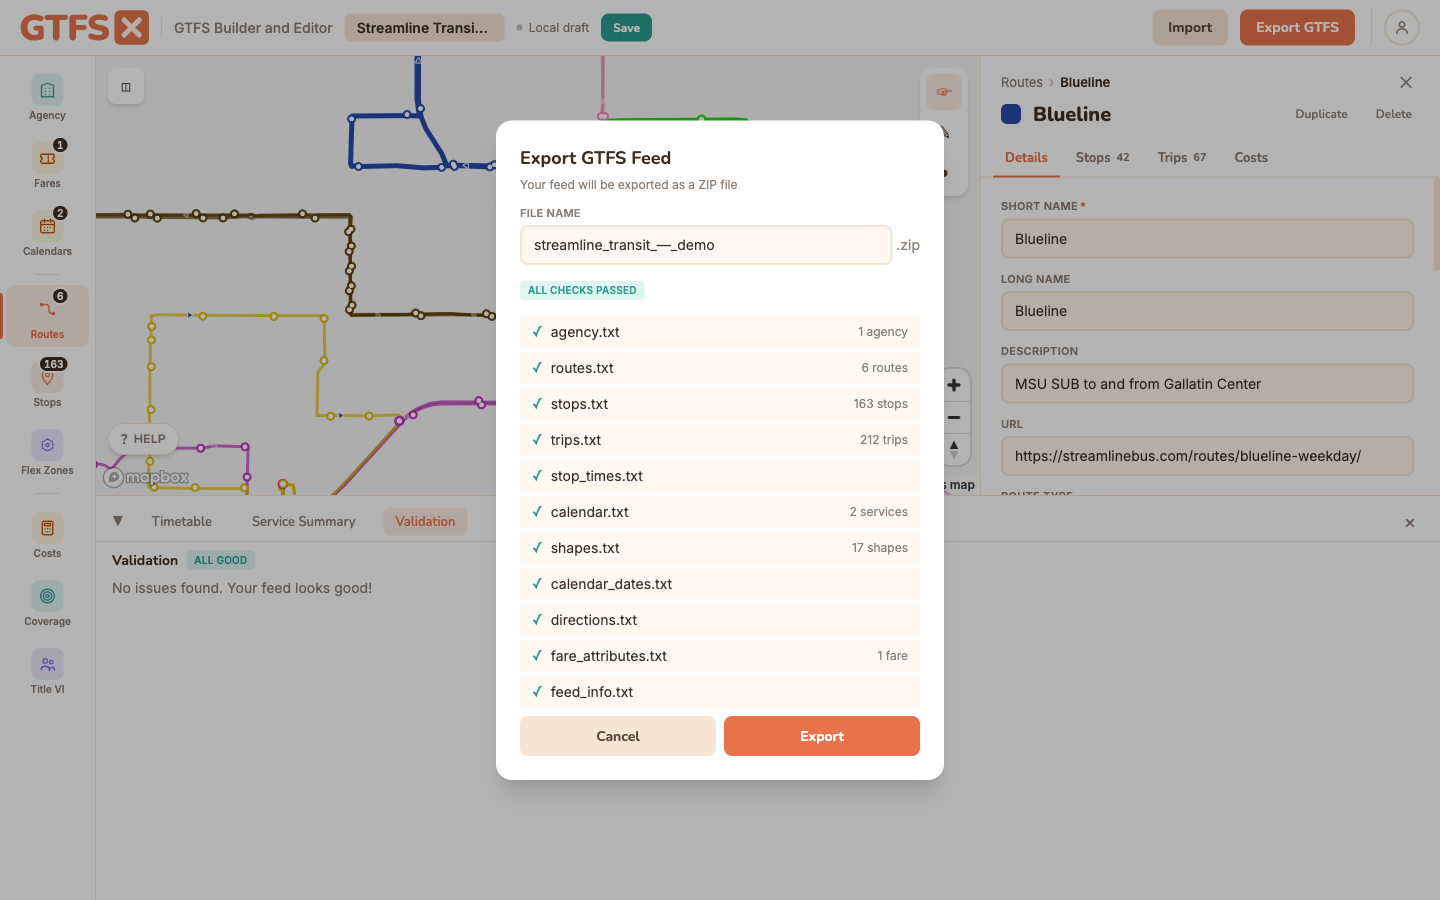Open the Agency section icon
This screenshot has width=1440, height=900.
coord(47,91)
